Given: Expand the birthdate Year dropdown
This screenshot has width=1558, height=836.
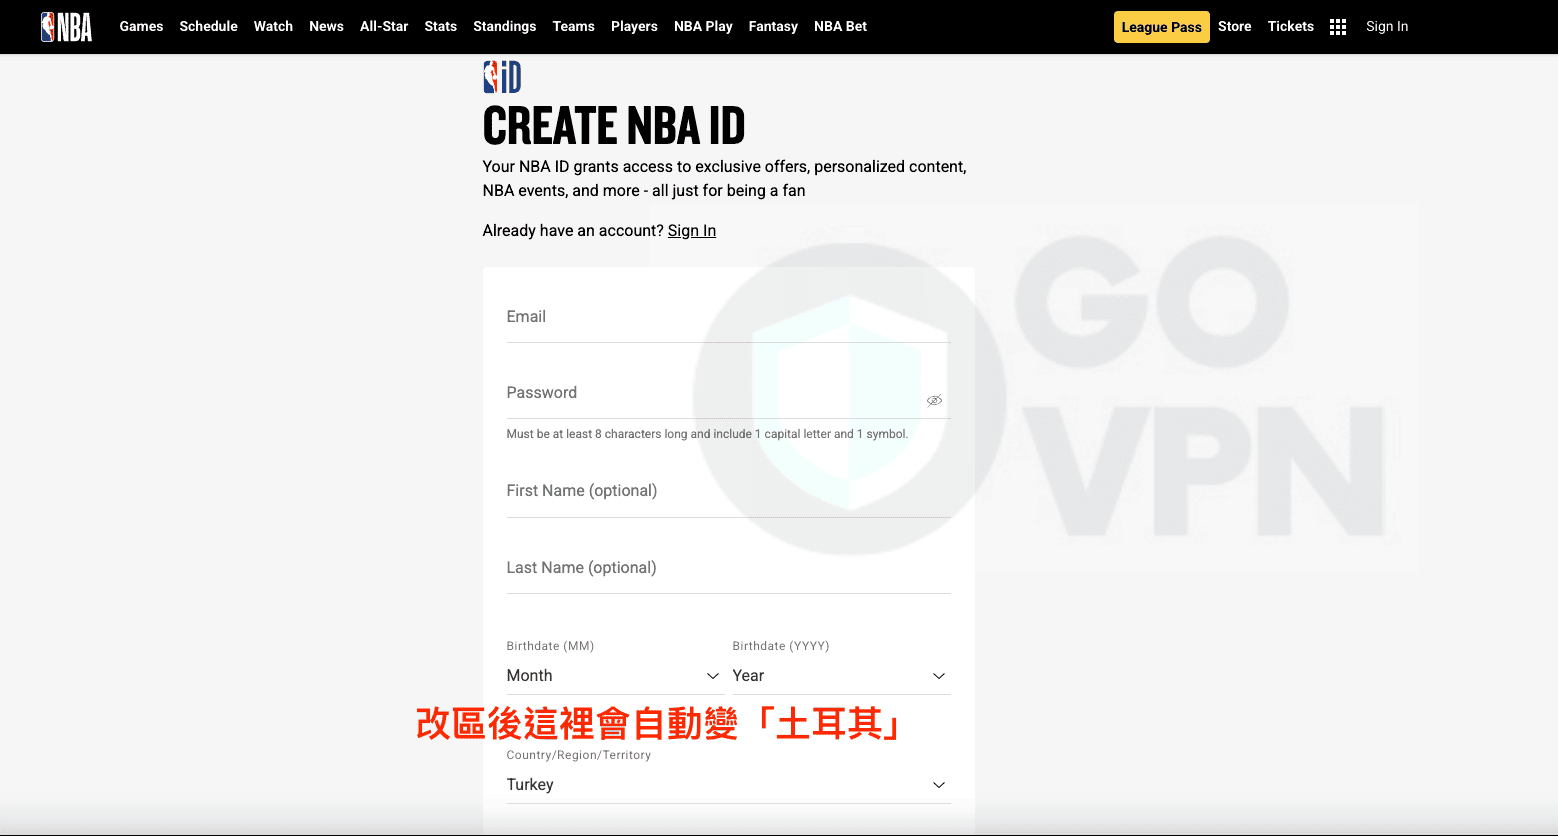Looking at the screenshot, I should point(841,676).
